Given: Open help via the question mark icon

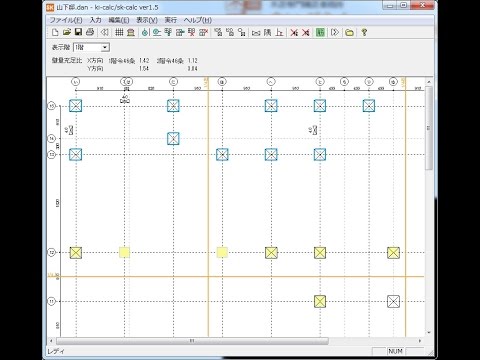Looking at the screenshot, I should tap(364, 32).
